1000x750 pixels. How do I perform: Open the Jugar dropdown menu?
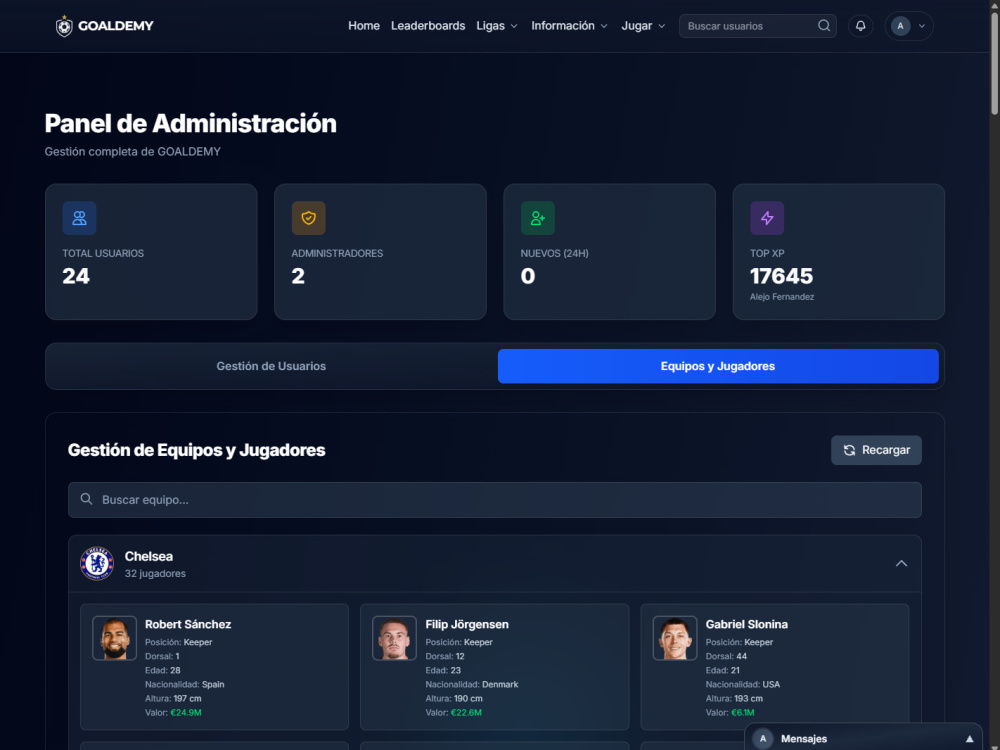643,26
